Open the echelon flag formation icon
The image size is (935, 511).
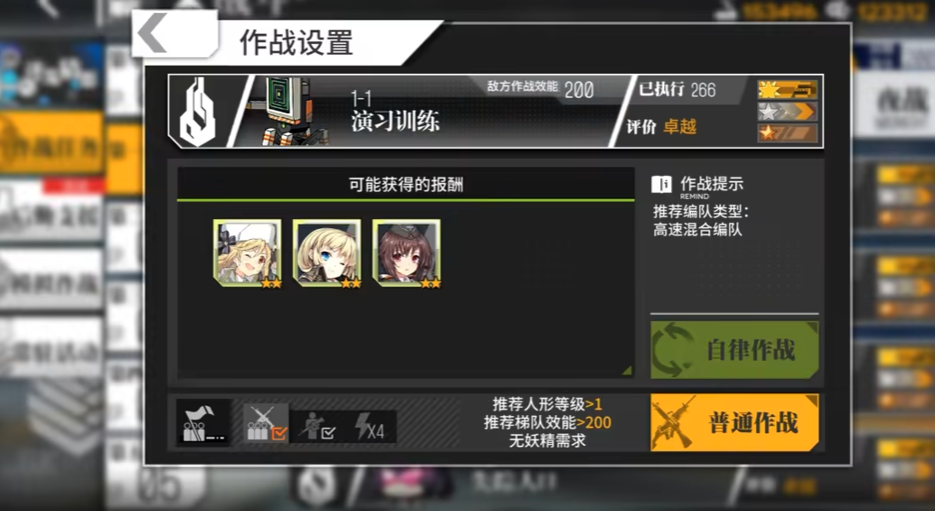click(203, 423)
